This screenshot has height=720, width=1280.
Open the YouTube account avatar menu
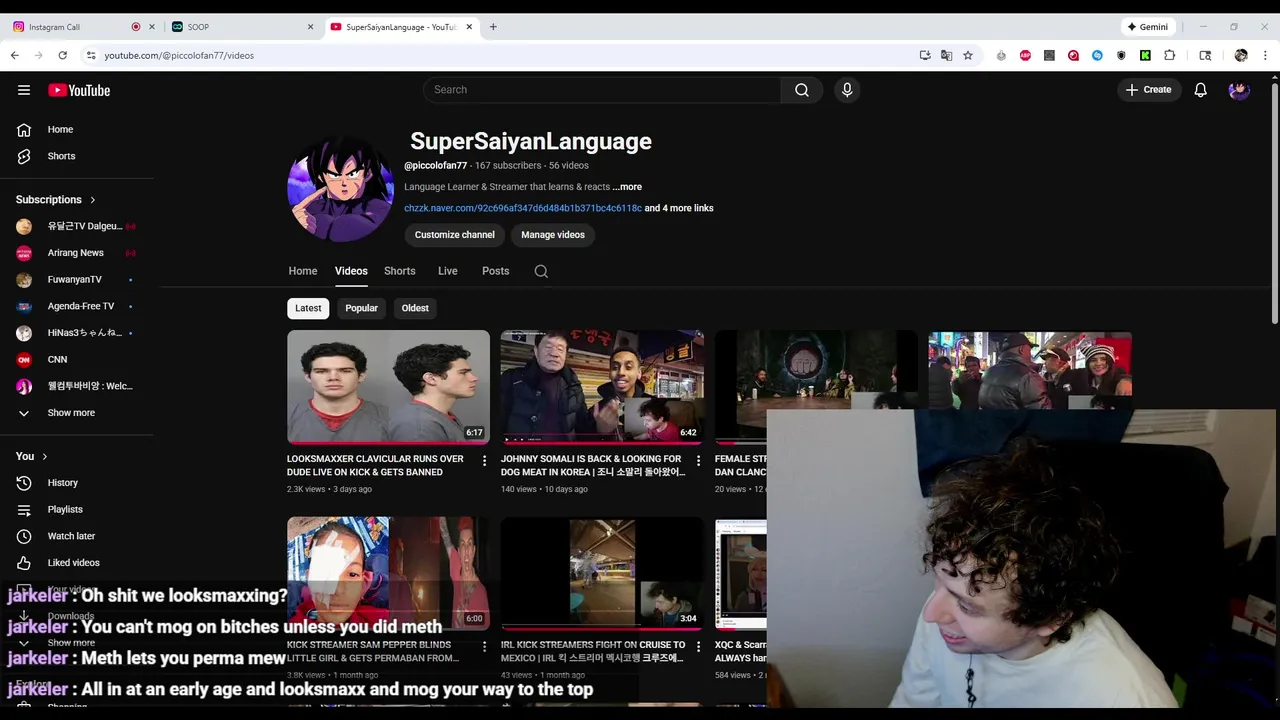(1239, 90)
